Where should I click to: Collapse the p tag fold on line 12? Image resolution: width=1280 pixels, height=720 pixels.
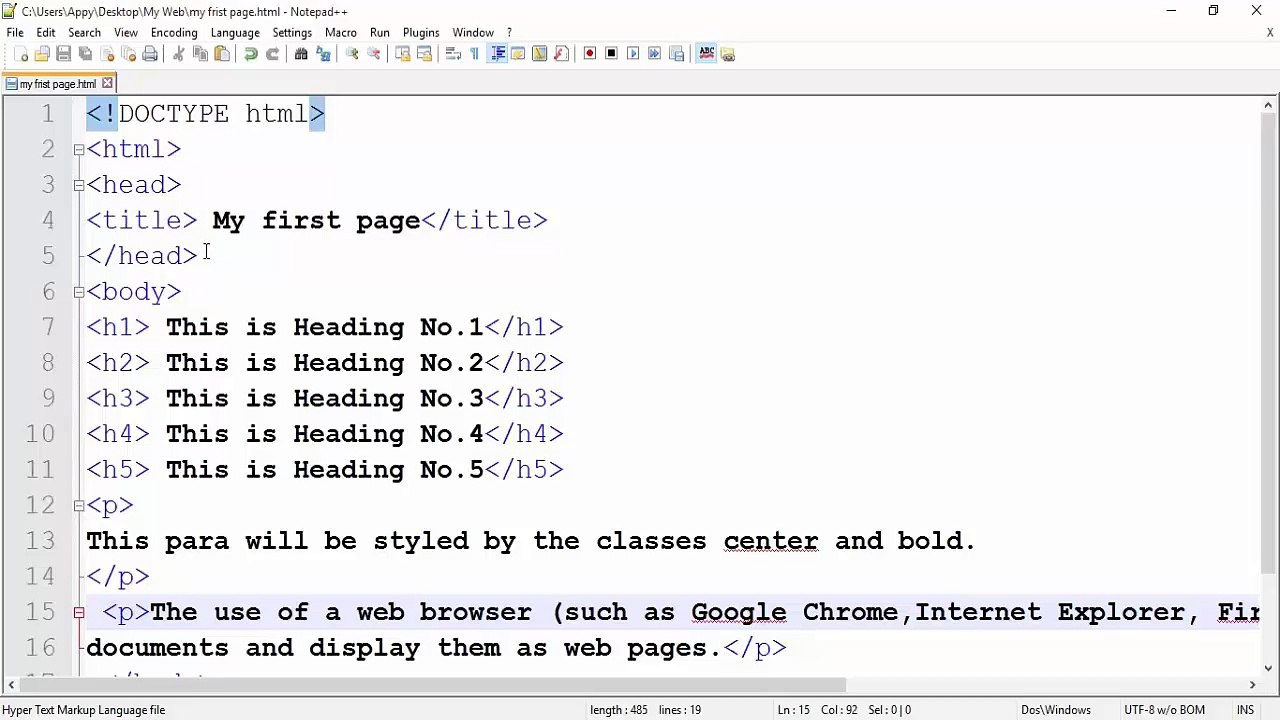tap(78, 506)
